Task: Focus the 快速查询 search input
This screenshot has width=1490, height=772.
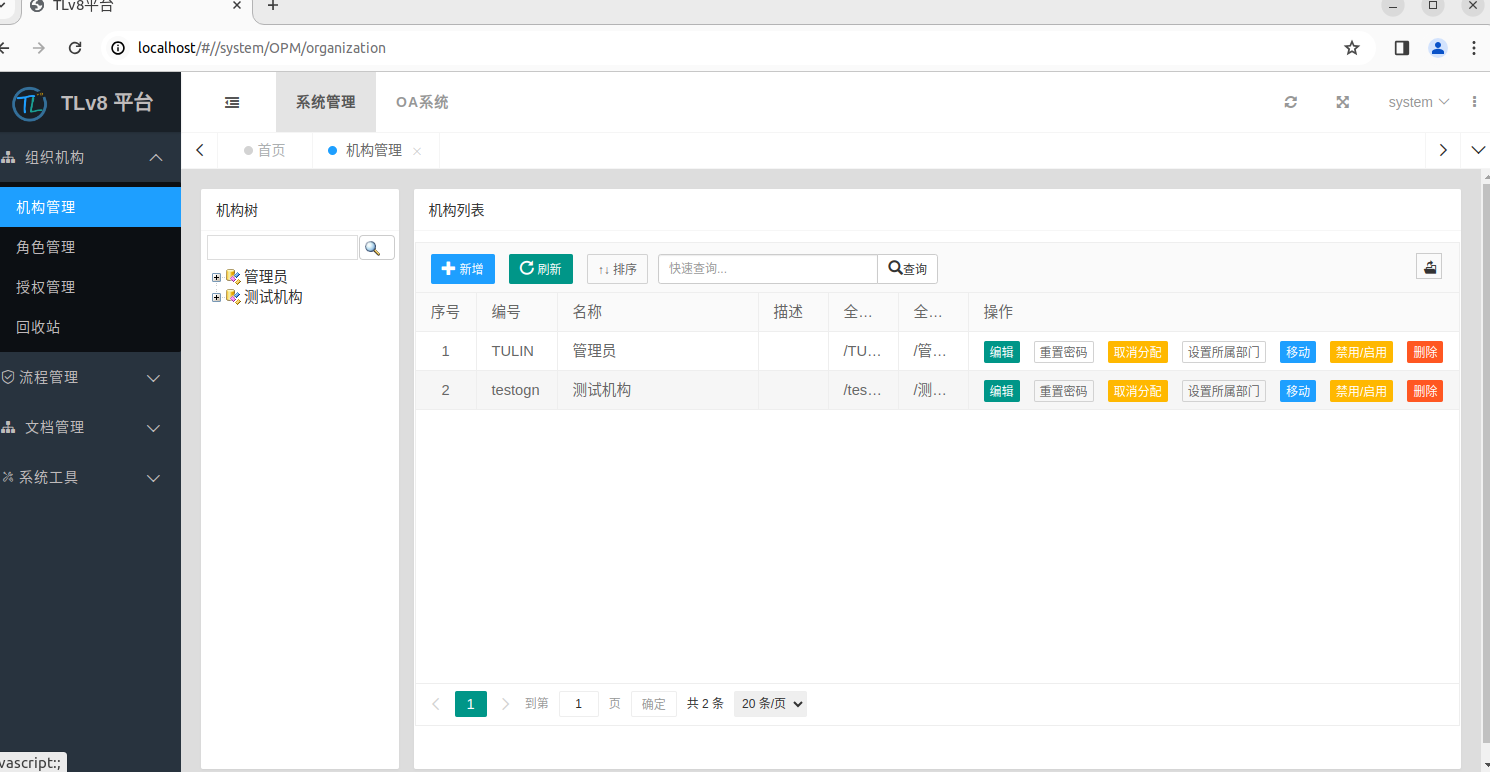Action: [768, 268]
